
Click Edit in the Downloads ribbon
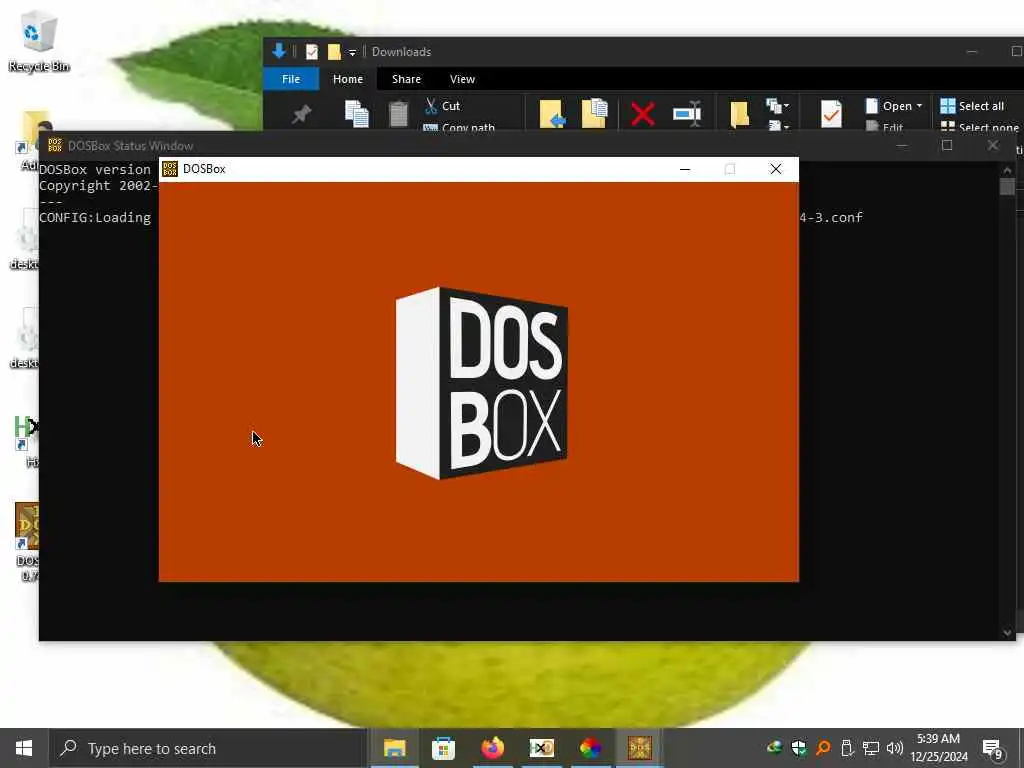point(885,127)
